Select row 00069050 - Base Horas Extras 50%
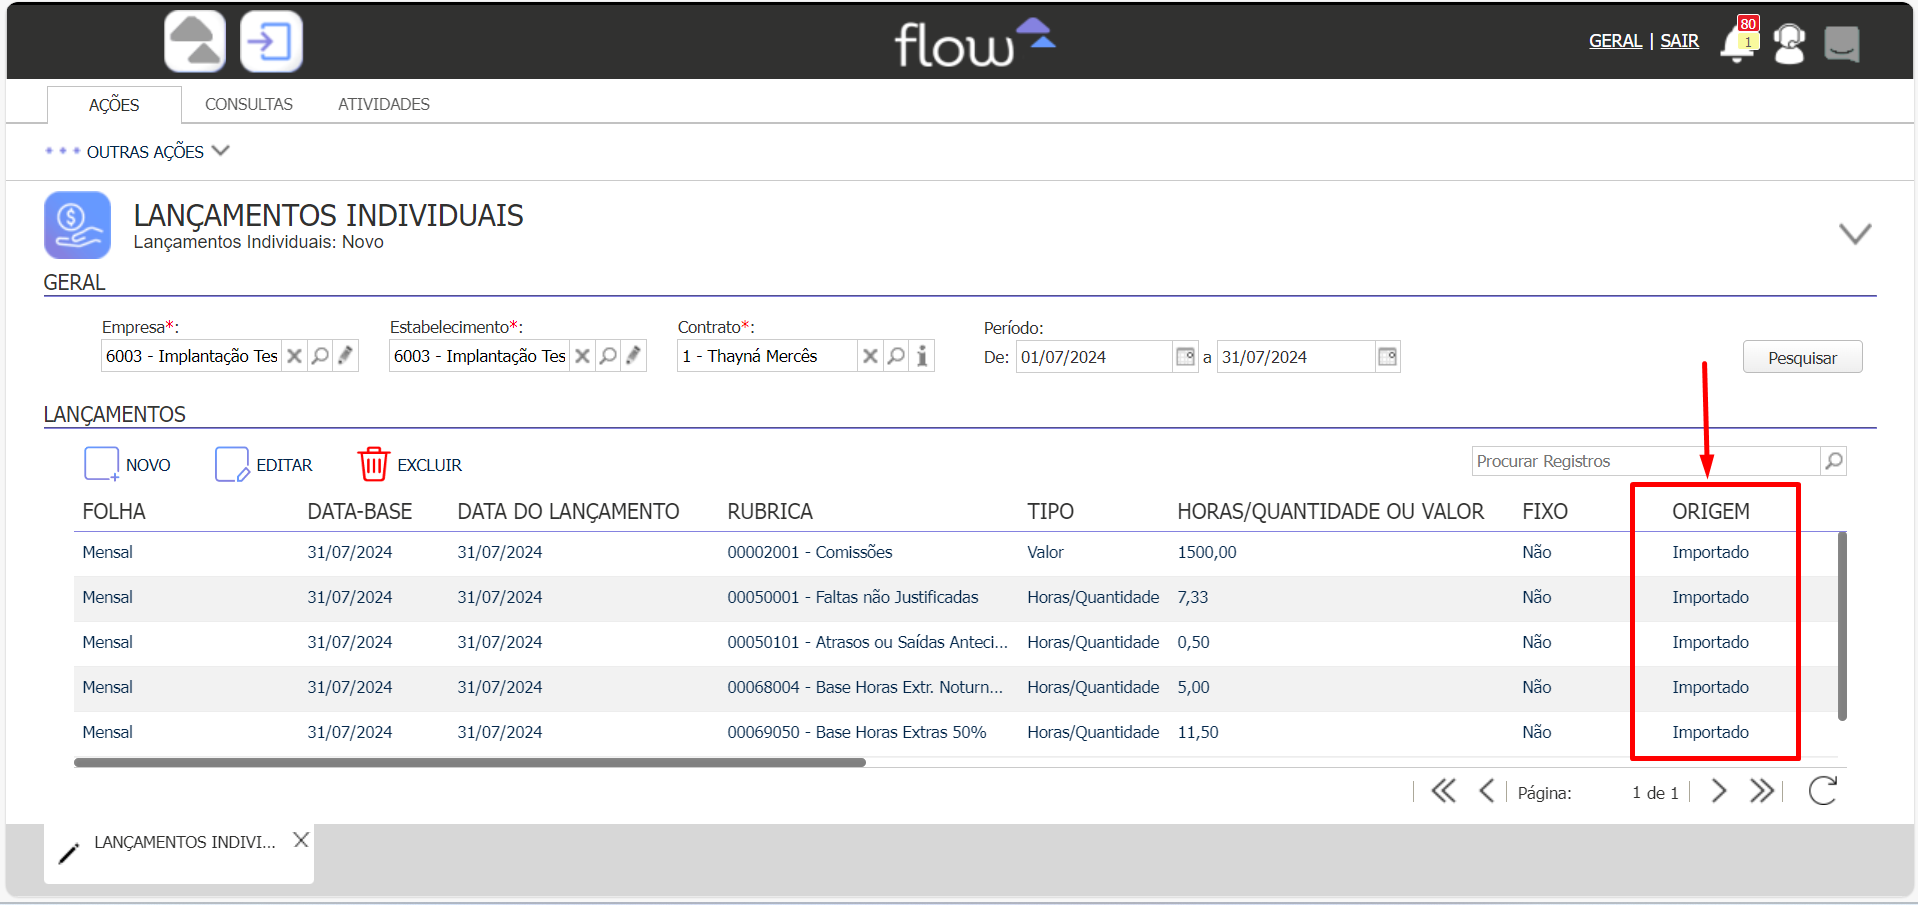The image size is (1918, 905). (x=955, y=733)
